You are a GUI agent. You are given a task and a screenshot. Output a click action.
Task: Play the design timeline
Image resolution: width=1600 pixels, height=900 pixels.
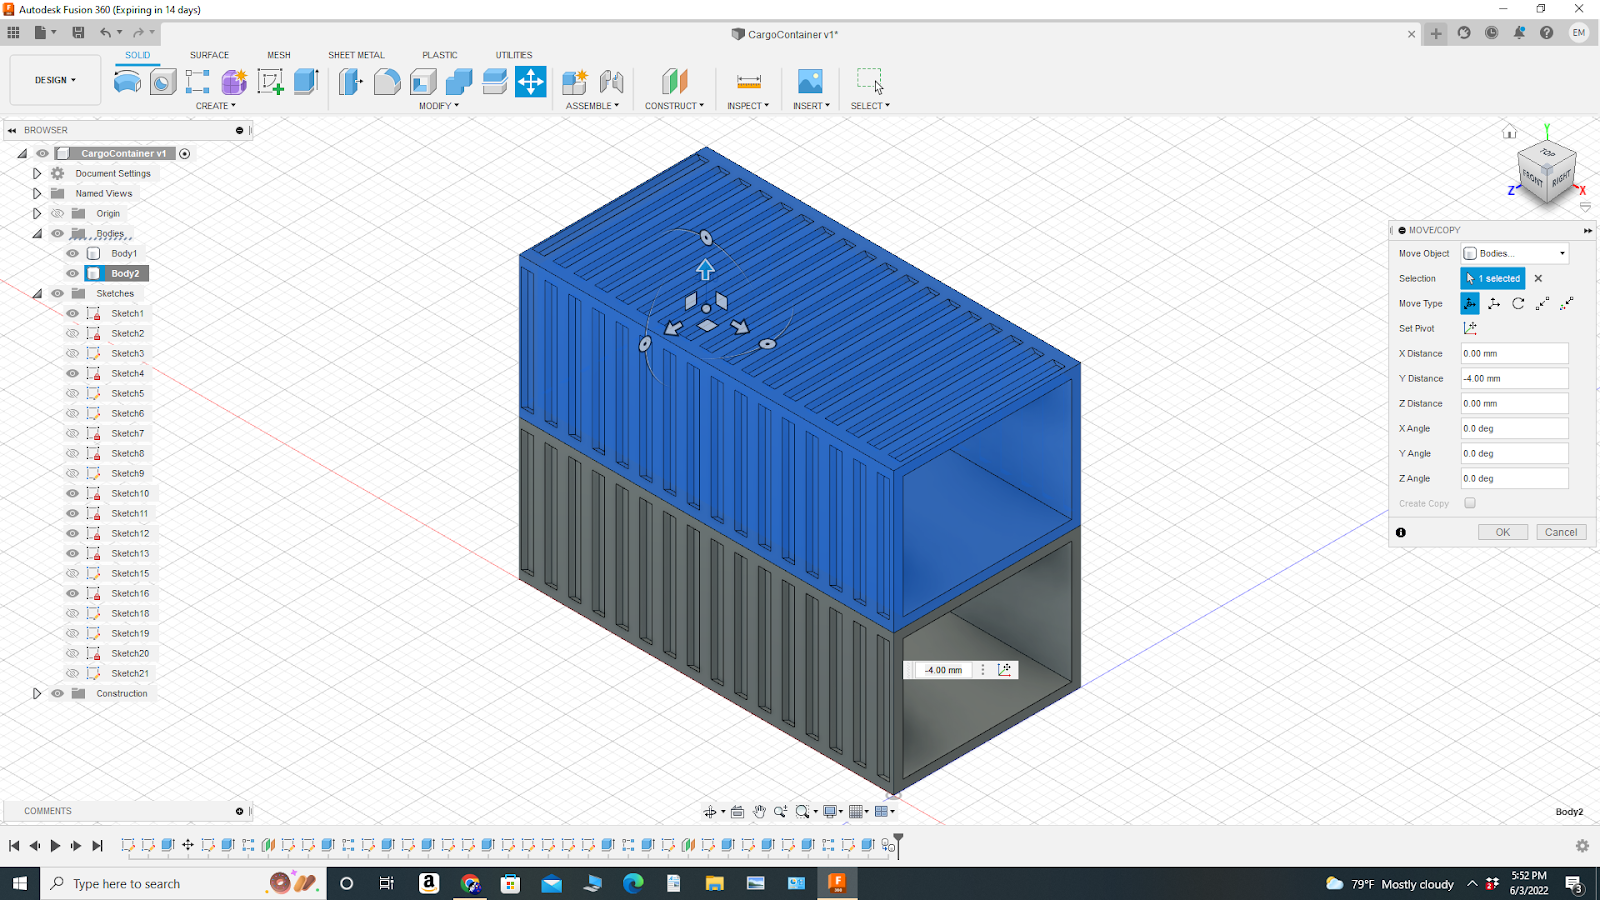(x=55, y=846)
